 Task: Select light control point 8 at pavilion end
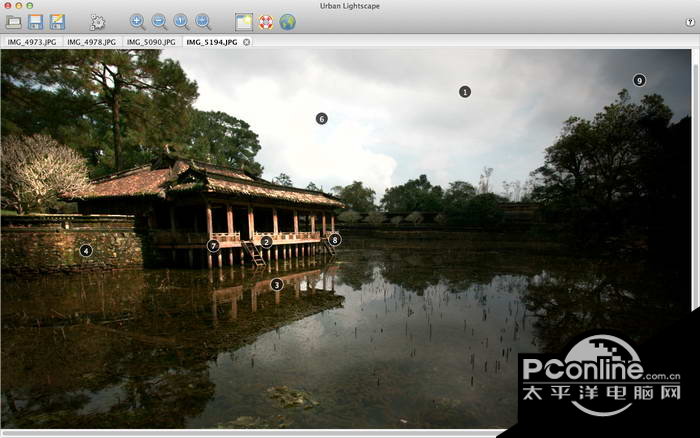click(335, 240)
